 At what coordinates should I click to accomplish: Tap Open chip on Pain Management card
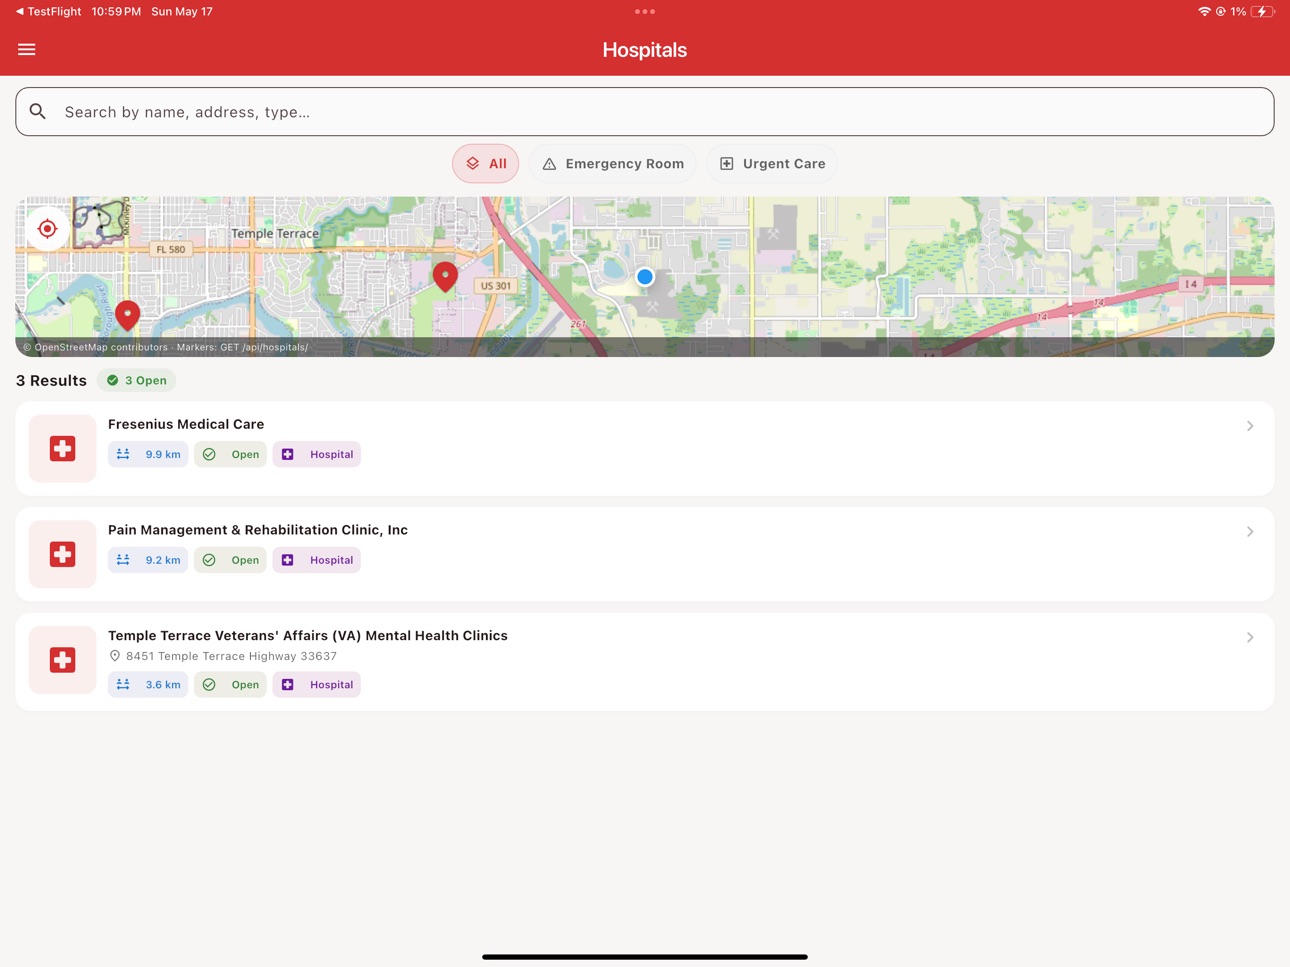point(231,560)
